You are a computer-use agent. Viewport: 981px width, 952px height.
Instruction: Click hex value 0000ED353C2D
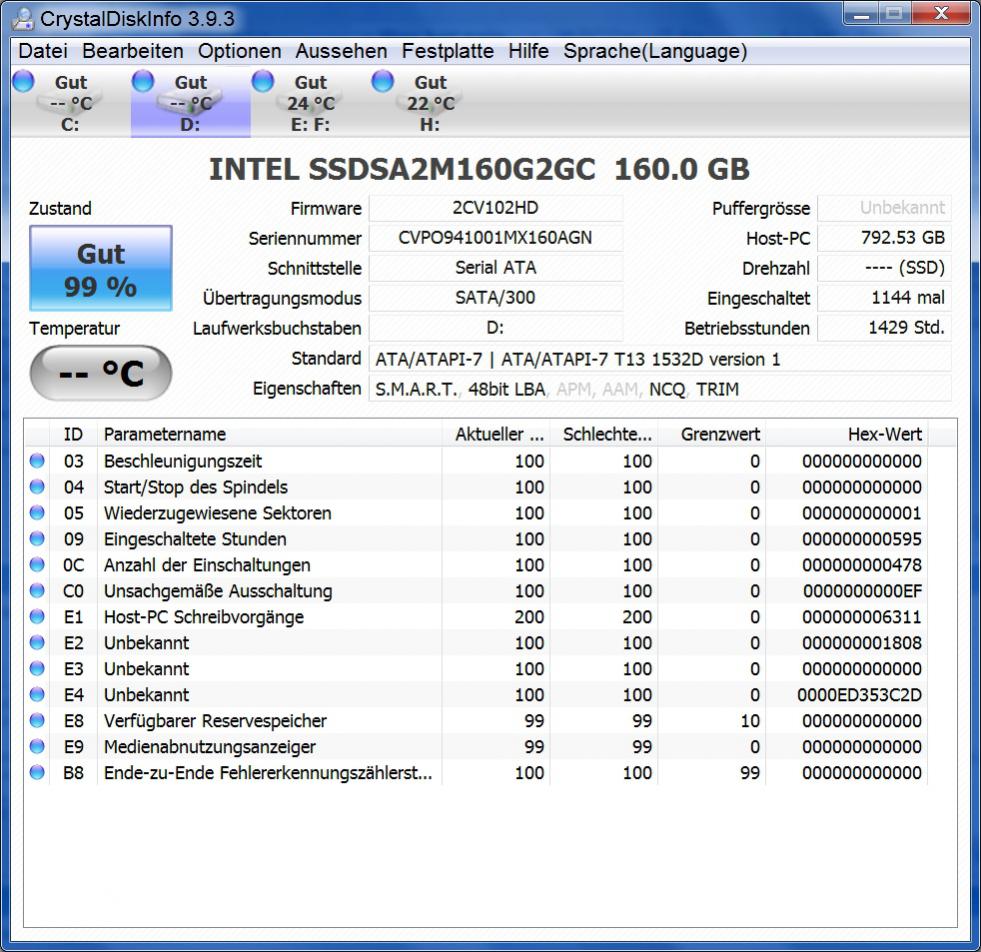(x=859, y=694)
